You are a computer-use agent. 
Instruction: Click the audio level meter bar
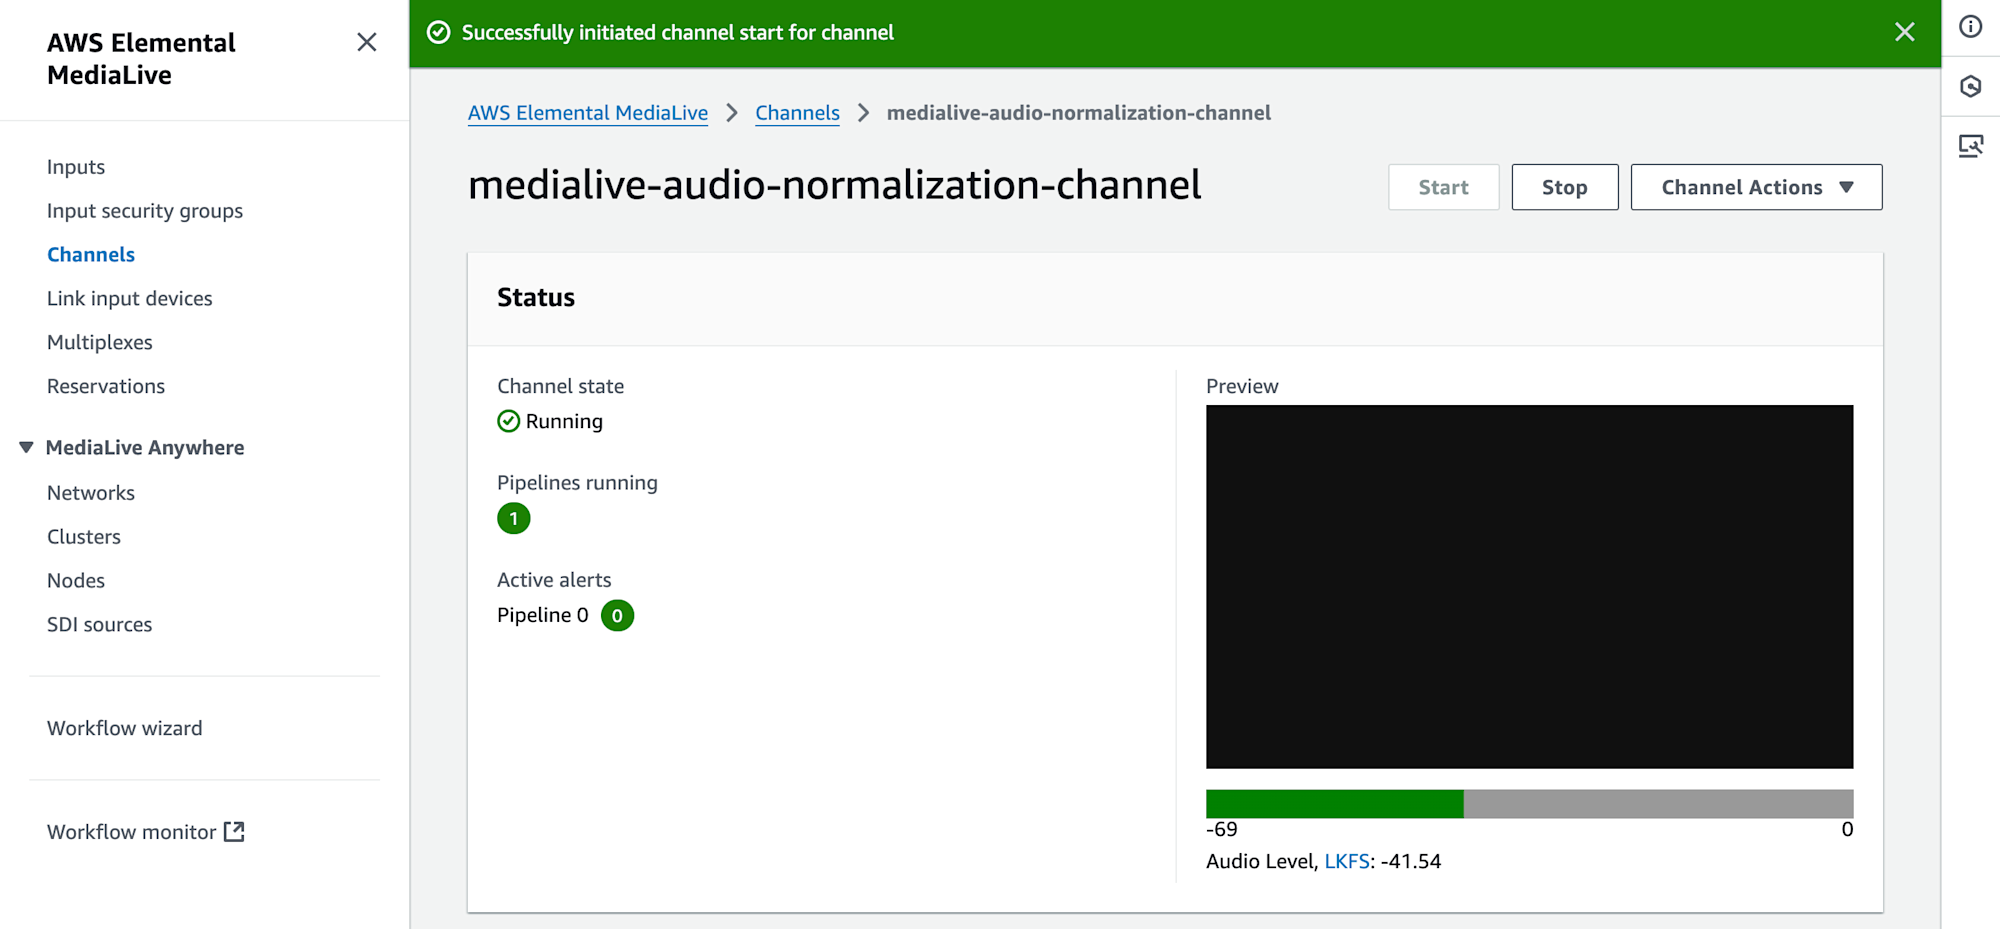(1529, 804)
